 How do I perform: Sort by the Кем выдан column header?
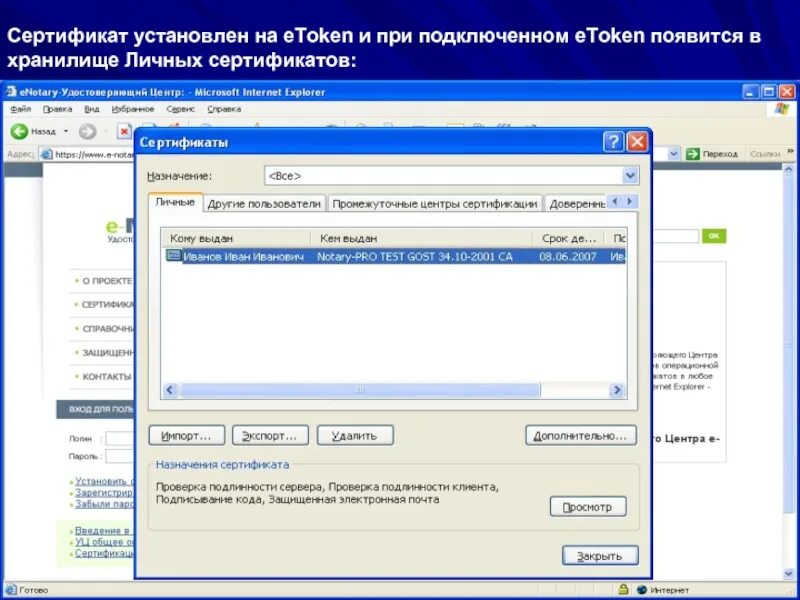click(421, 238)
